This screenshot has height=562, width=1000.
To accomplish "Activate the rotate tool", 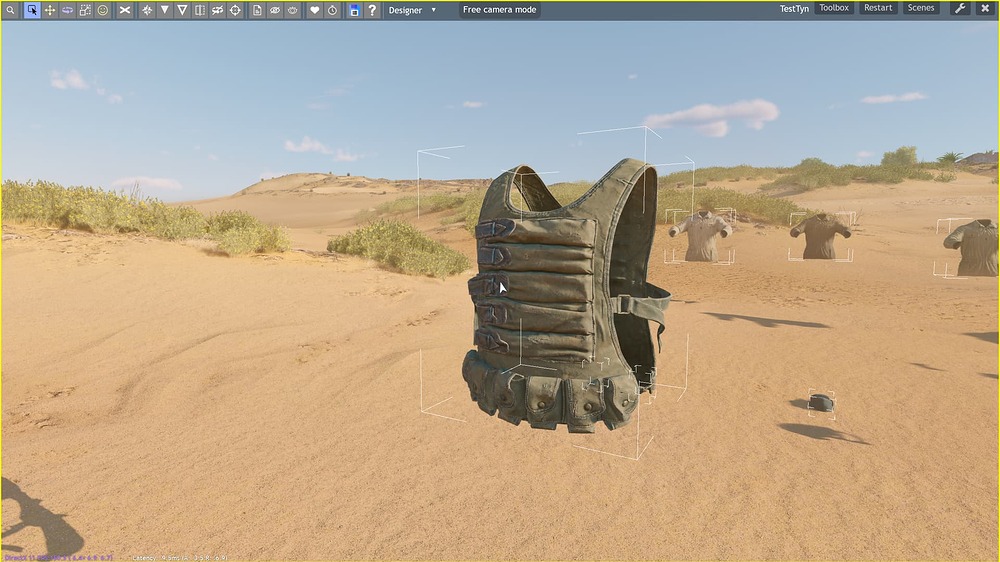I will pyautogui.click(x=67, y=10).
